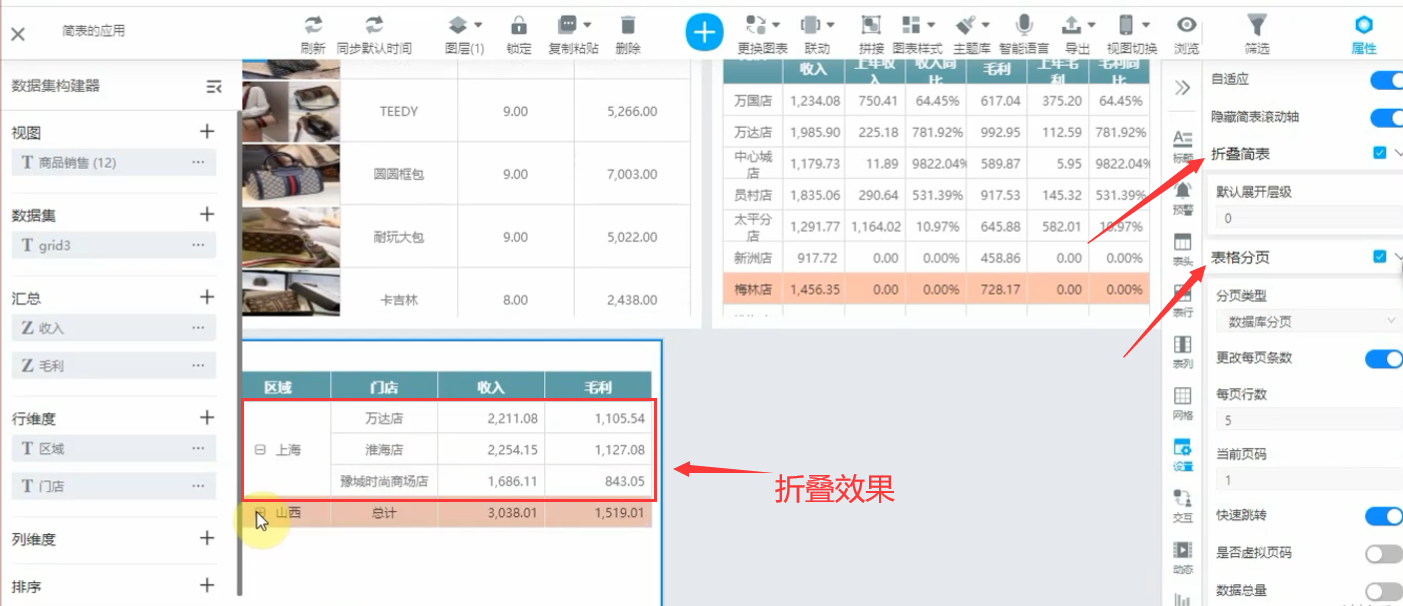
Task: Add a new 数据集 with plus
Action: click(207, 214)
